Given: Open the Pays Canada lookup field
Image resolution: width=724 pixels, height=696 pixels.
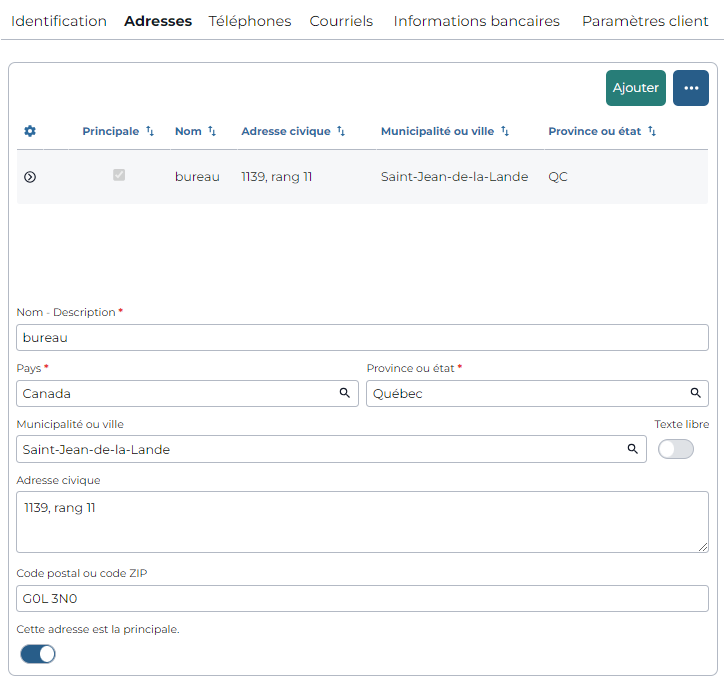Looking at the screenshot, I should (x=187, y=393).
